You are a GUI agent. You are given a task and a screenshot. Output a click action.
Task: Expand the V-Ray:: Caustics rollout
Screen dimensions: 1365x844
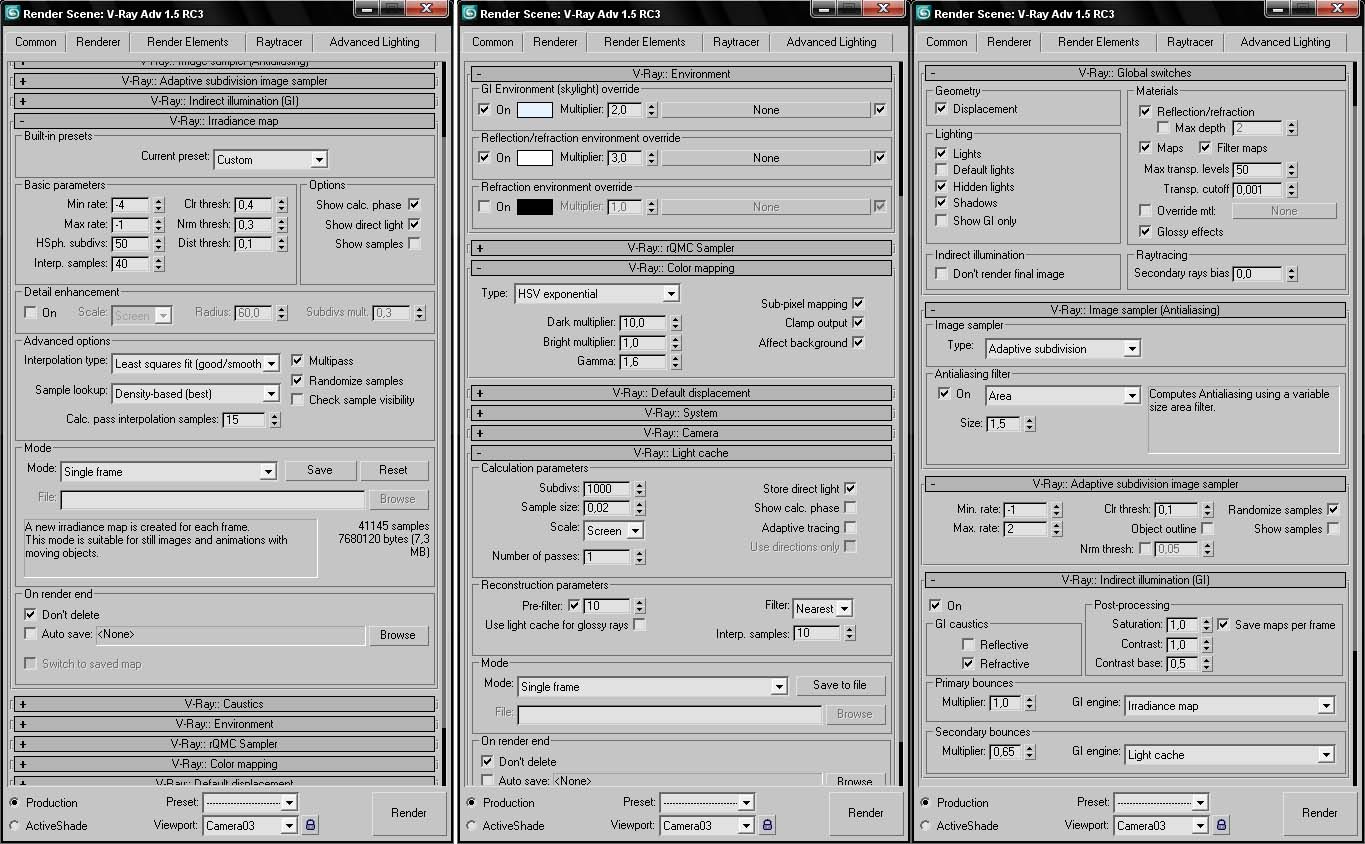tap(224, 704)
